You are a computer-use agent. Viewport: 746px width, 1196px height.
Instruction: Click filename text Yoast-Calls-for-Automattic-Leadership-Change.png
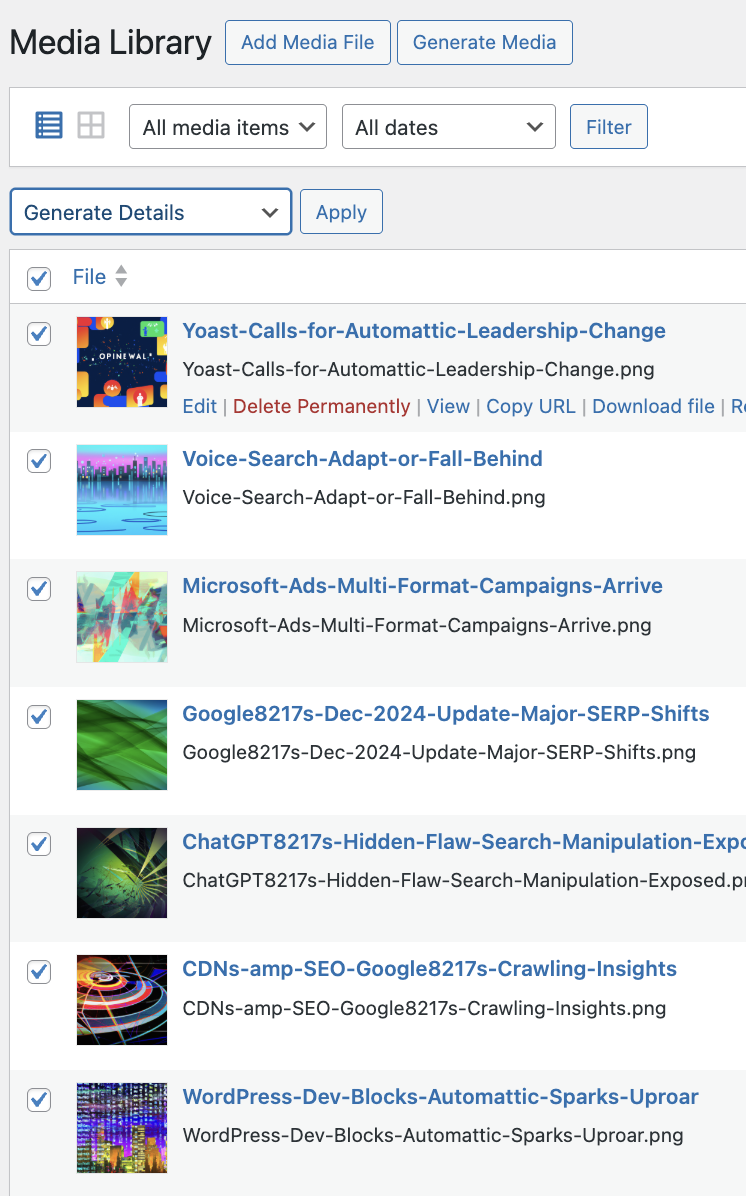click(x=418, y=370)
